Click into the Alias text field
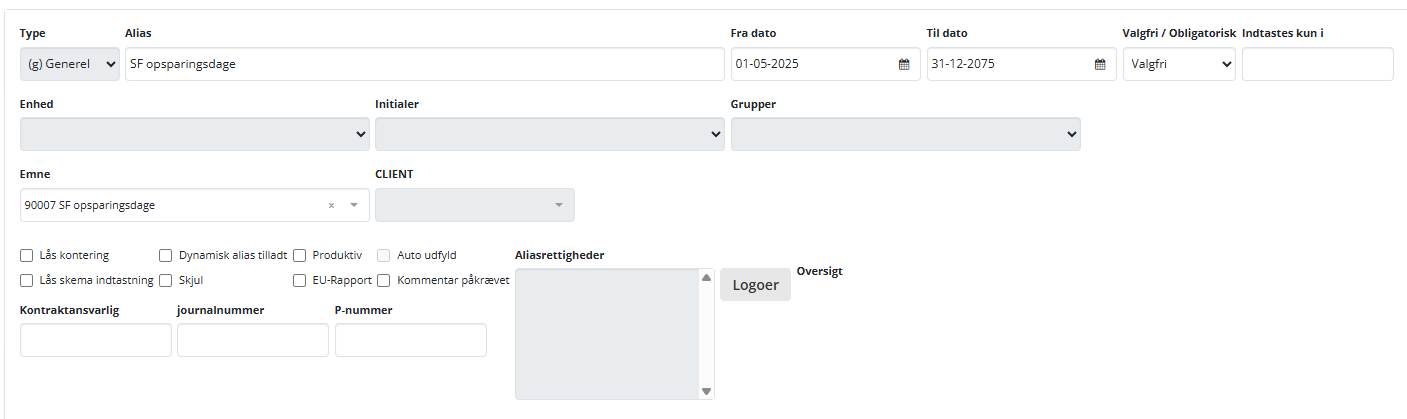Image resolution: width=1407 pixels, height=419 pixels. (424, 64)
